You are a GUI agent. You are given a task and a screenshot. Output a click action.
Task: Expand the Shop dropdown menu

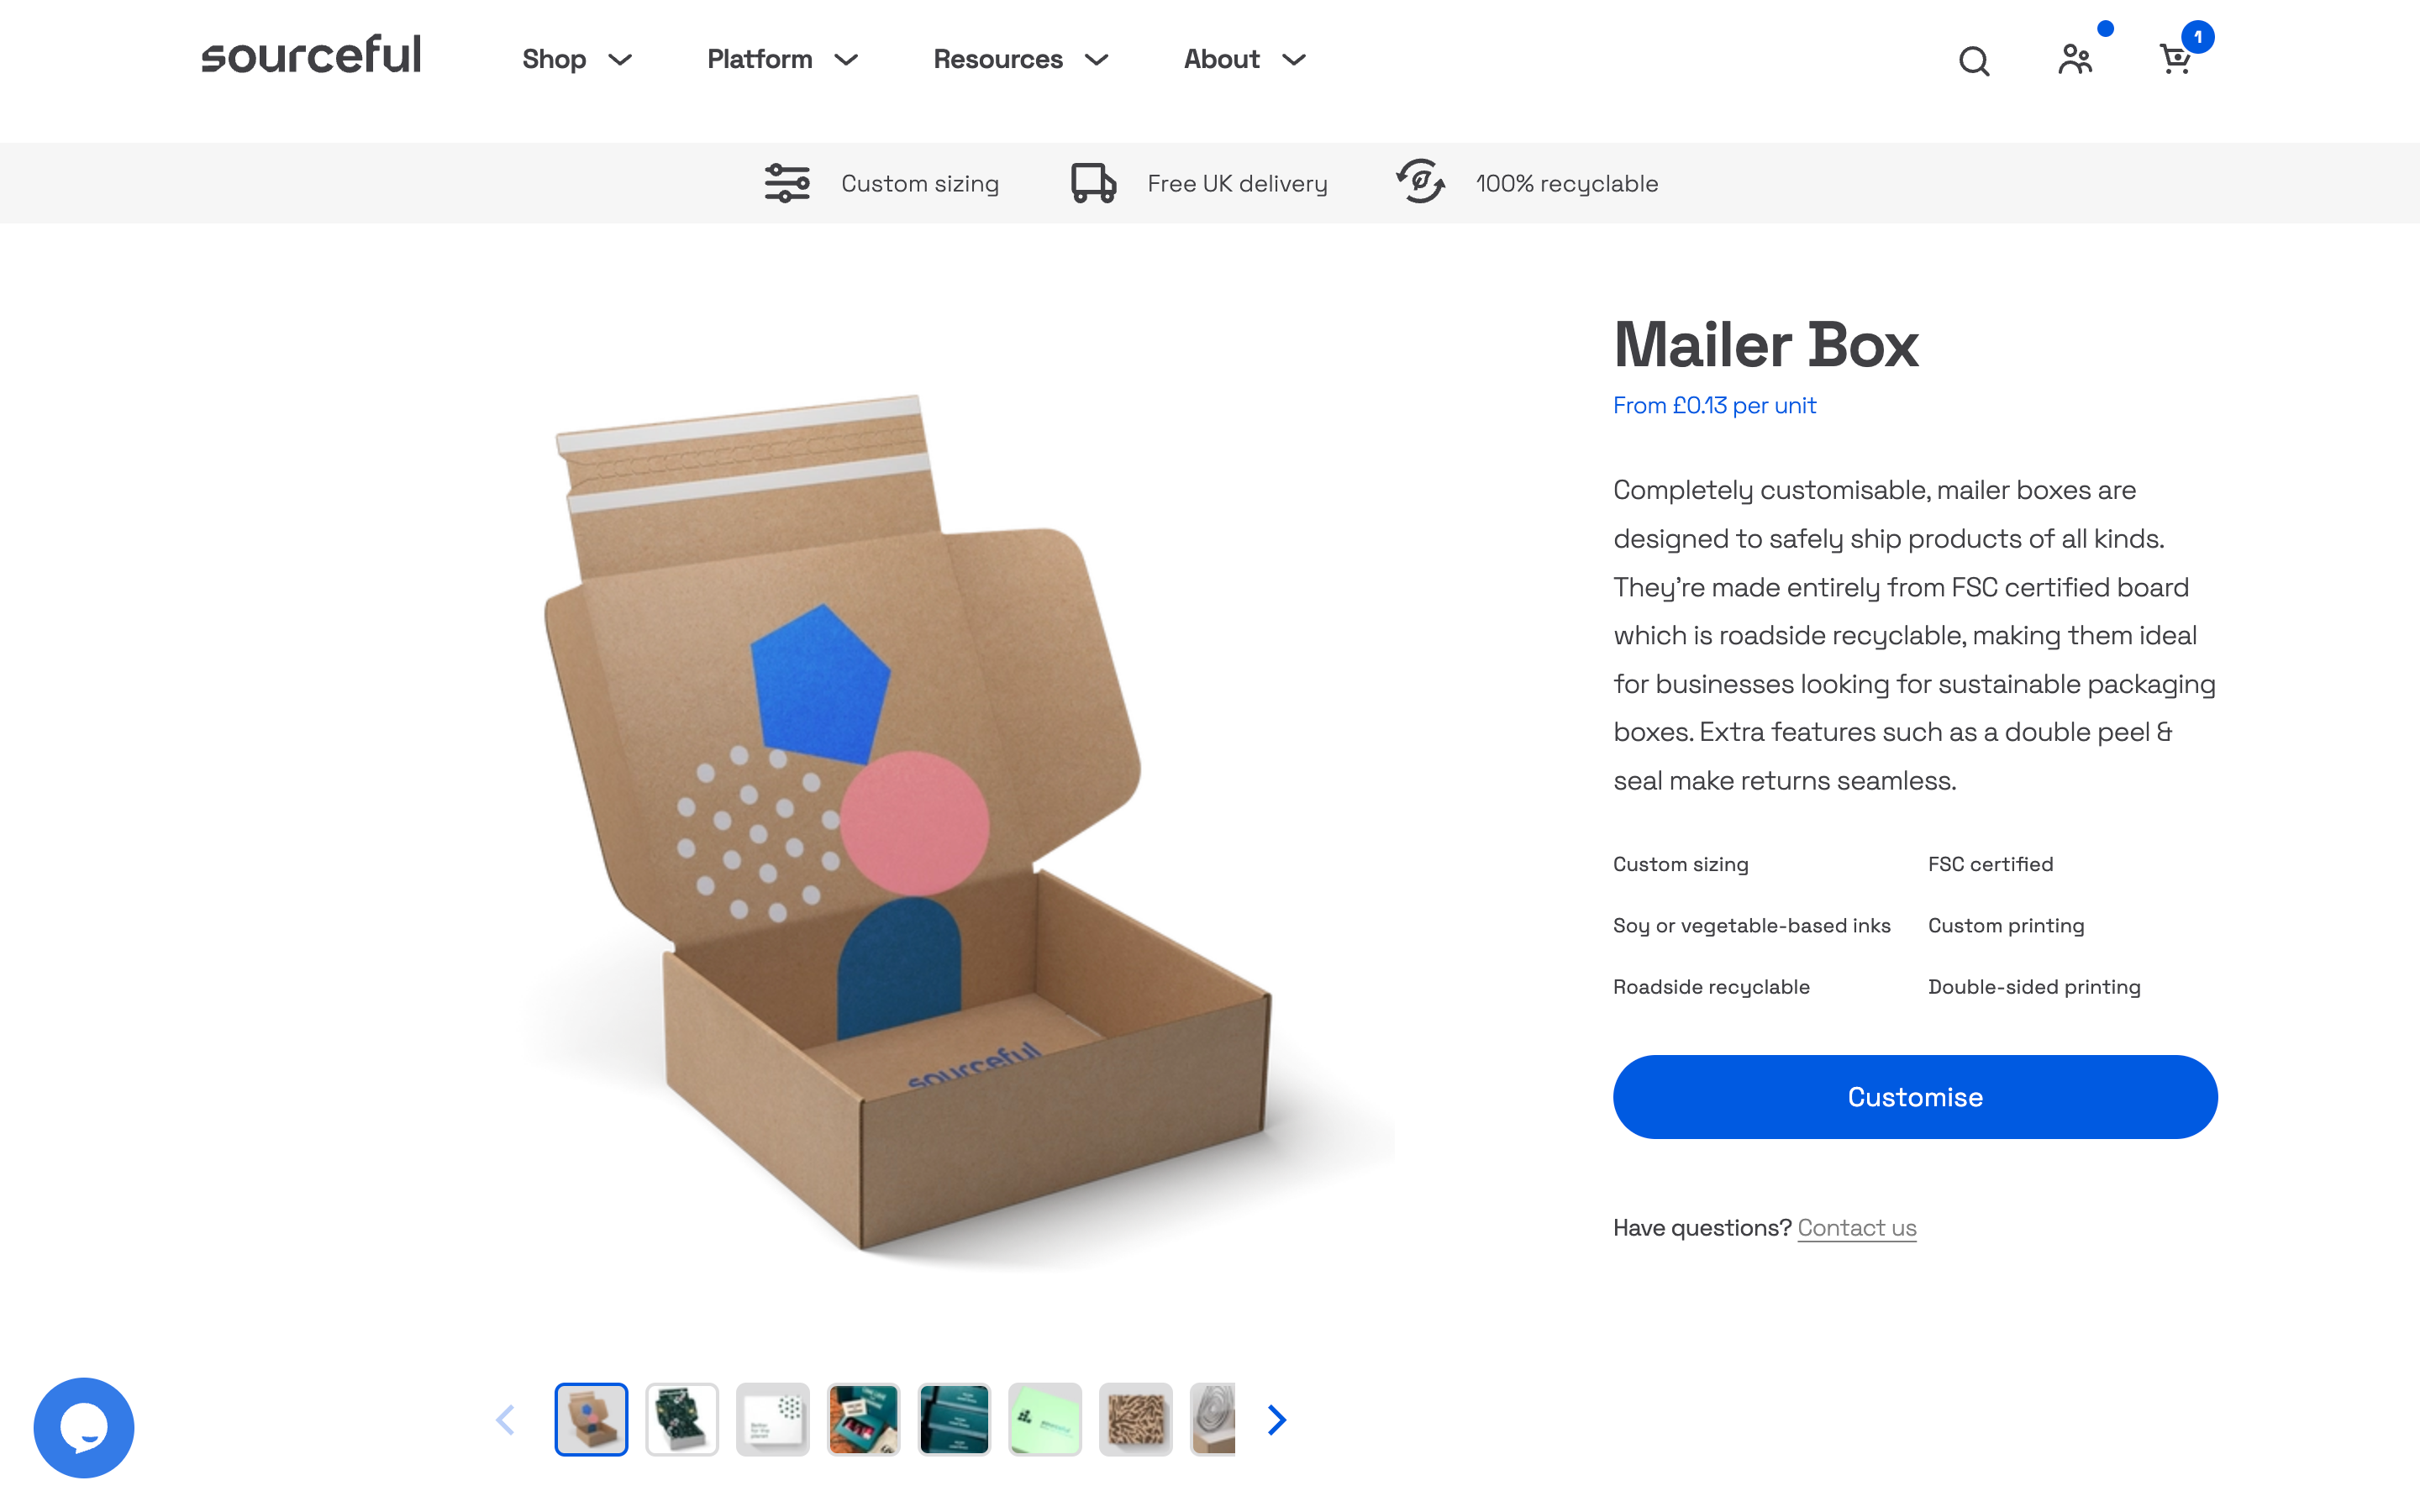(577, 59)
